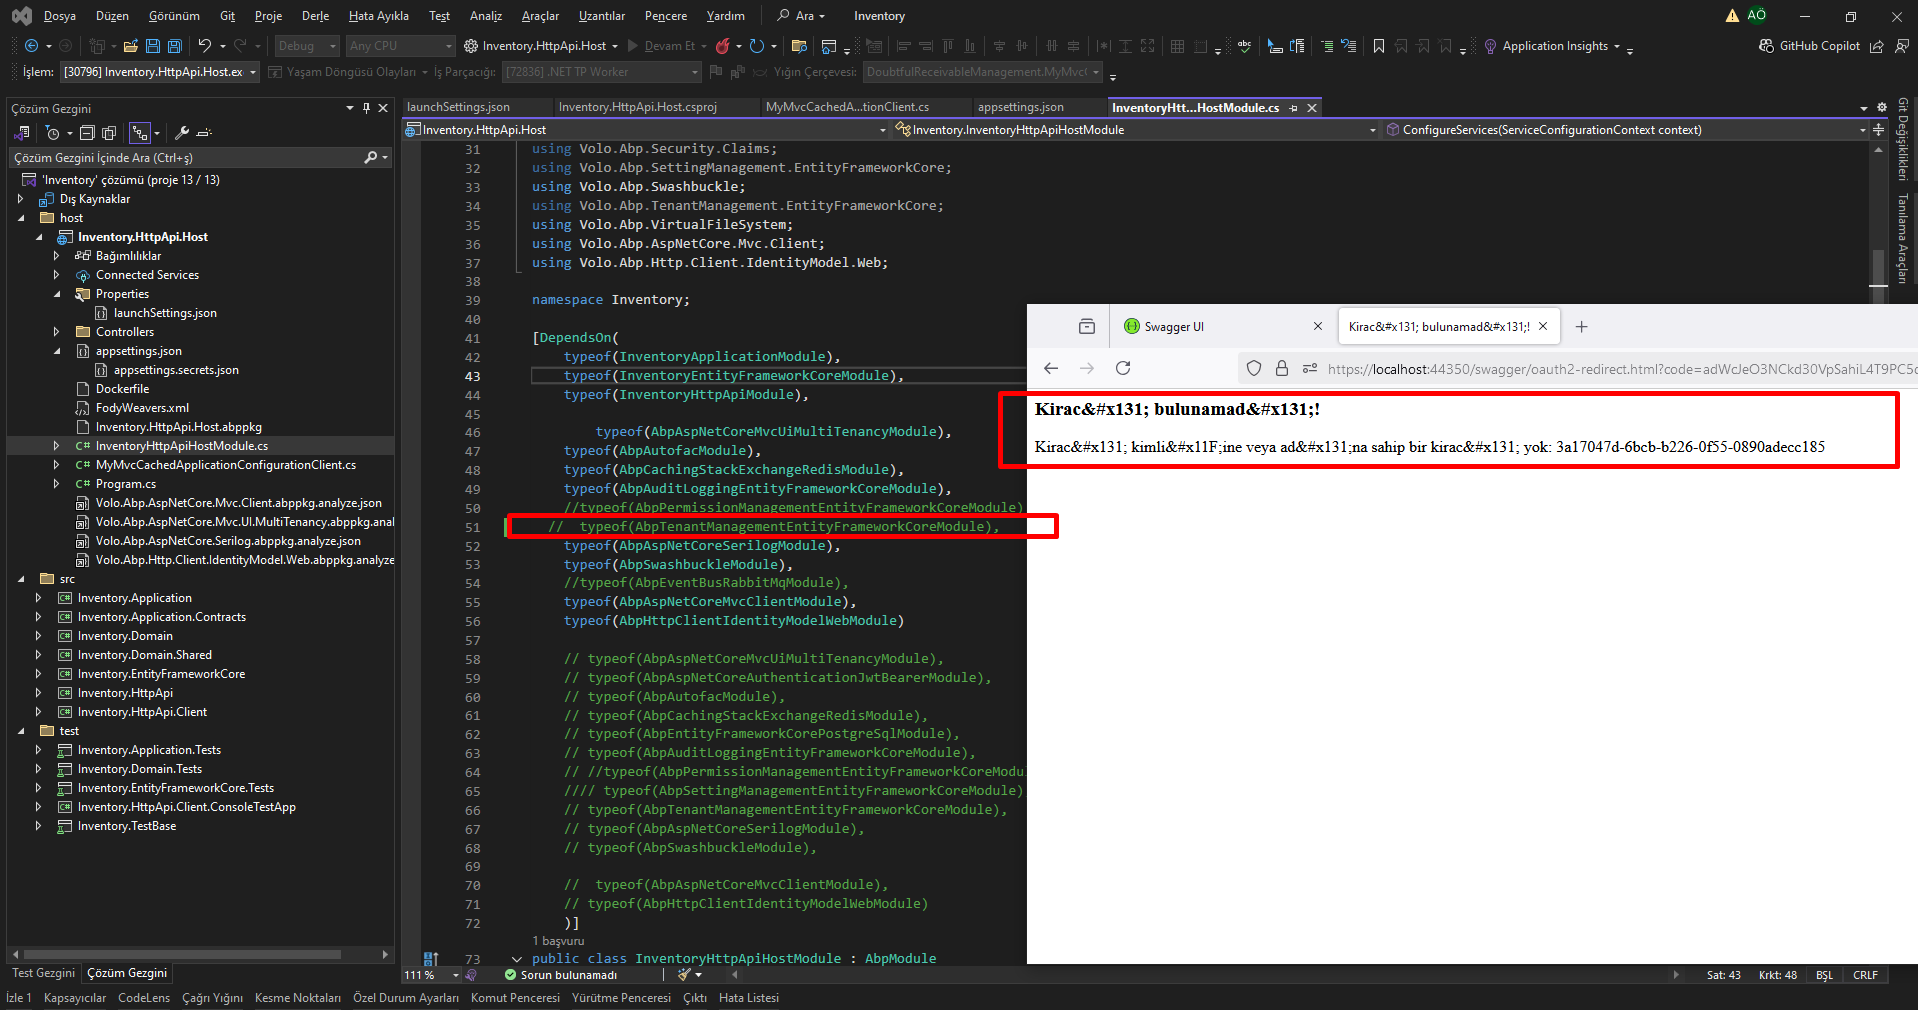This screenshot has height=1010, width=1918.
Task: Toggle auto-hide pin of Solution Explorer panel
Action: tap(366, 108)
